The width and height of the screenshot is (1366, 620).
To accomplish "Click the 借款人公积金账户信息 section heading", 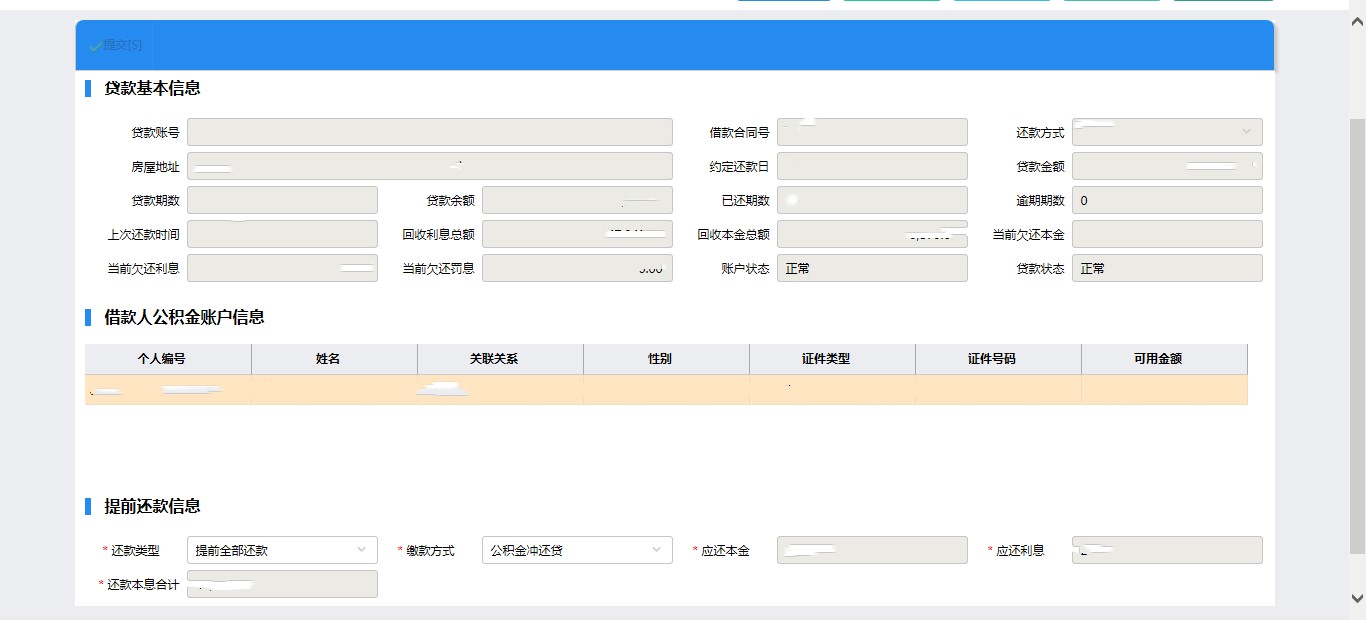I will click(184, 317).
